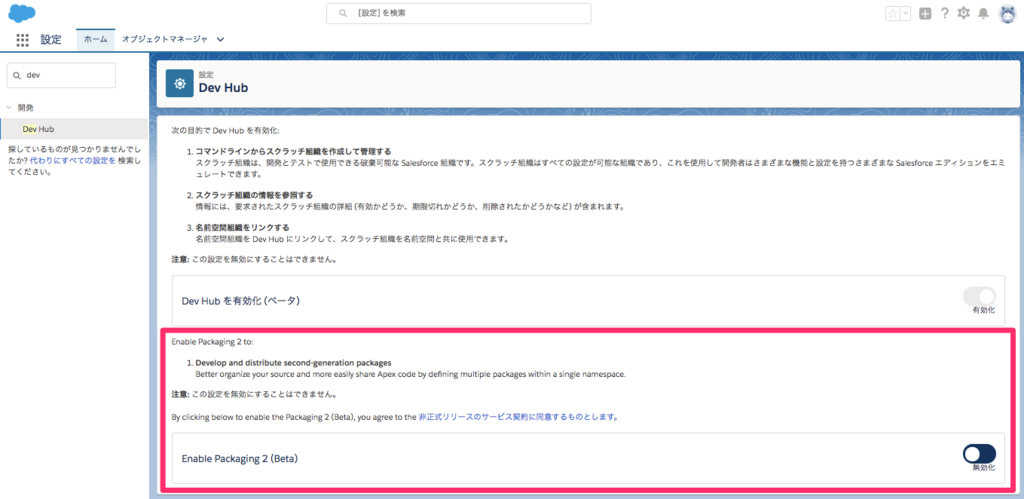This screenshot has width=1024, height=499.
Task: Click the Dev Hub page title
Action: click(x=223, y=88)
